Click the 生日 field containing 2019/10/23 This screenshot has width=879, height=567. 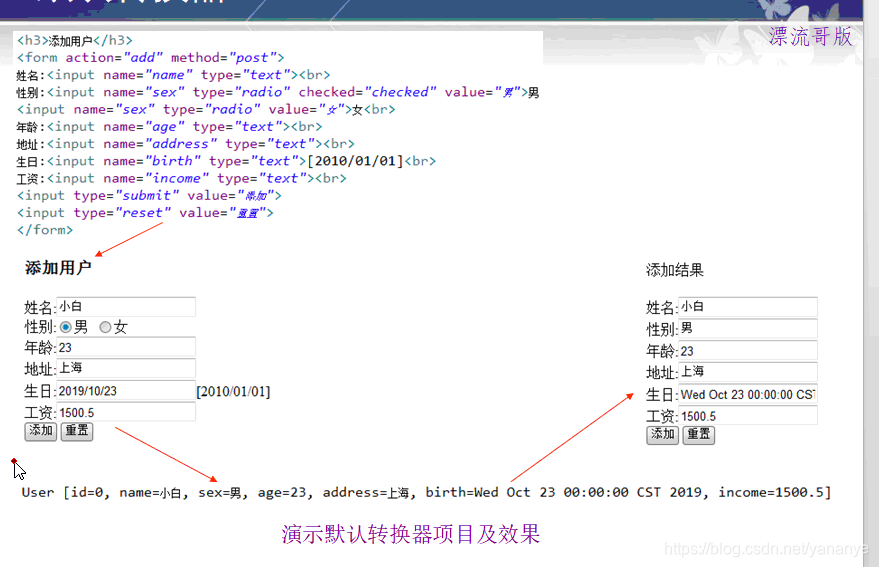pyautogui.click(x=126, y=390)
